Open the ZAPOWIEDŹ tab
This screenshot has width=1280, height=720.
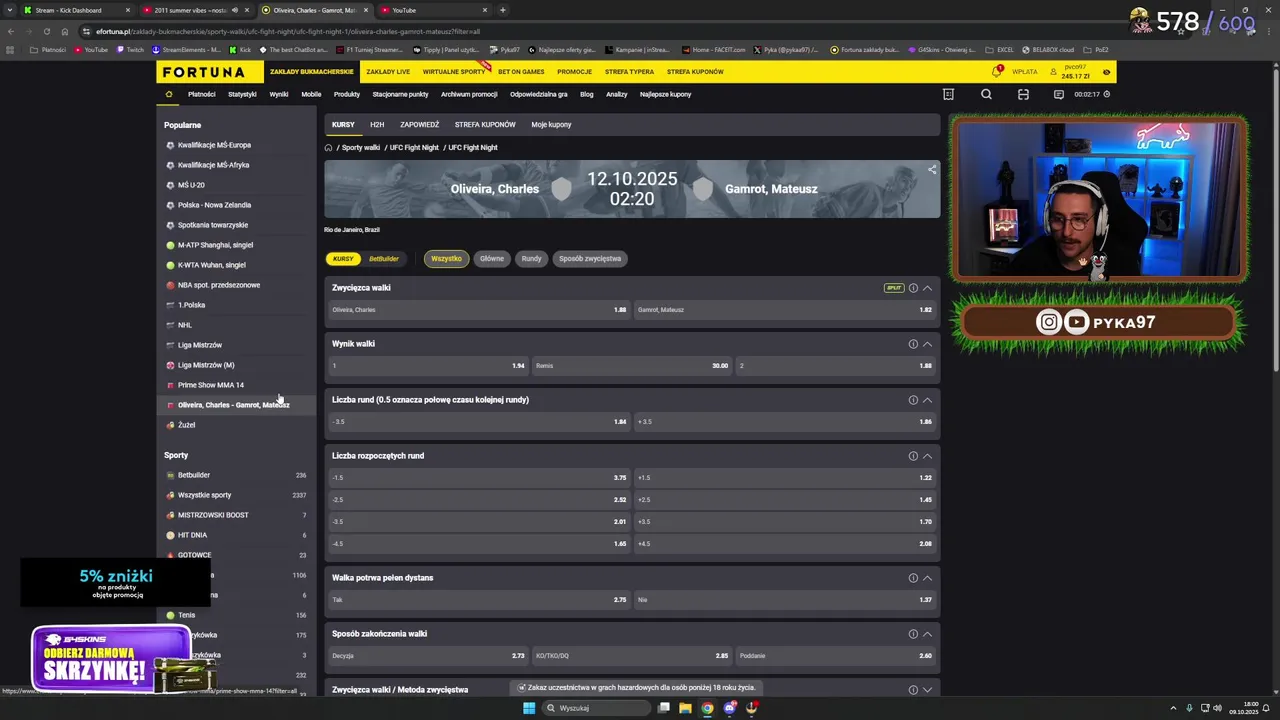point(419,125)
